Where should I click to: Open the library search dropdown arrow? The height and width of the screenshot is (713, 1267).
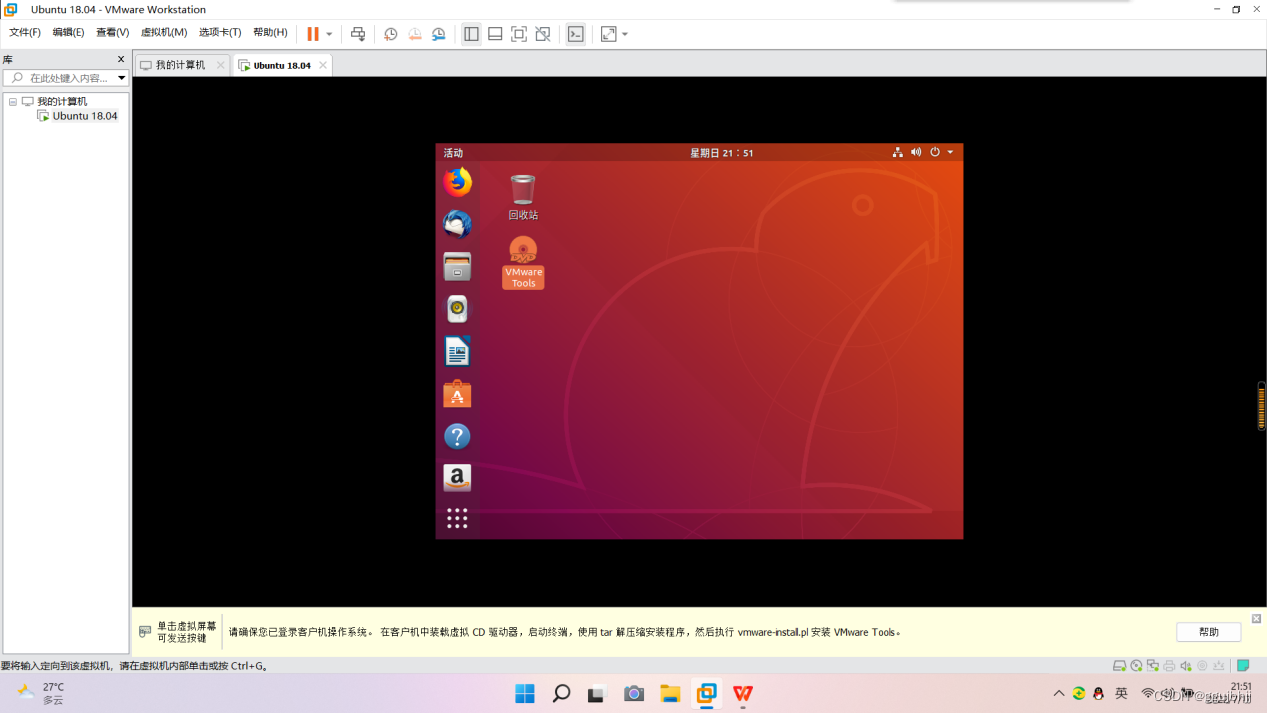click(122, 78)
